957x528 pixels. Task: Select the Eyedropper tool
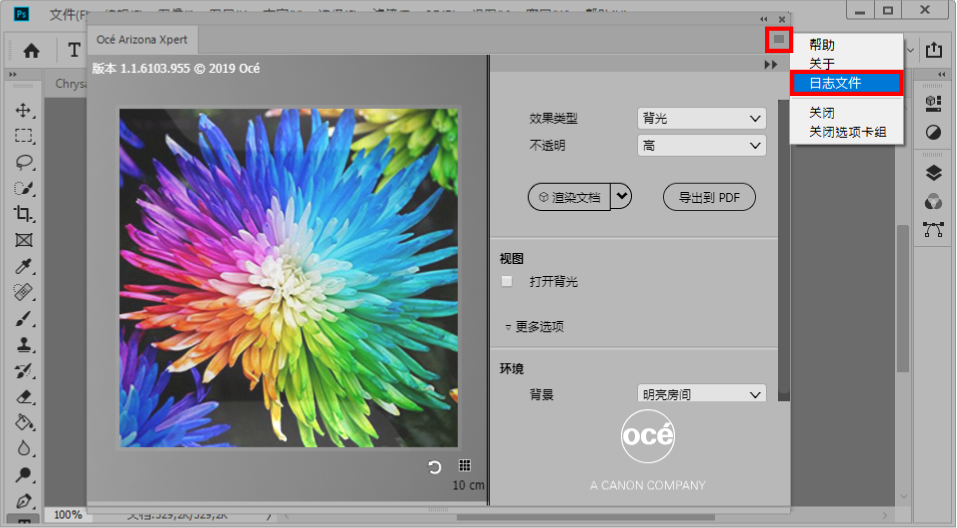click(24, 266)
